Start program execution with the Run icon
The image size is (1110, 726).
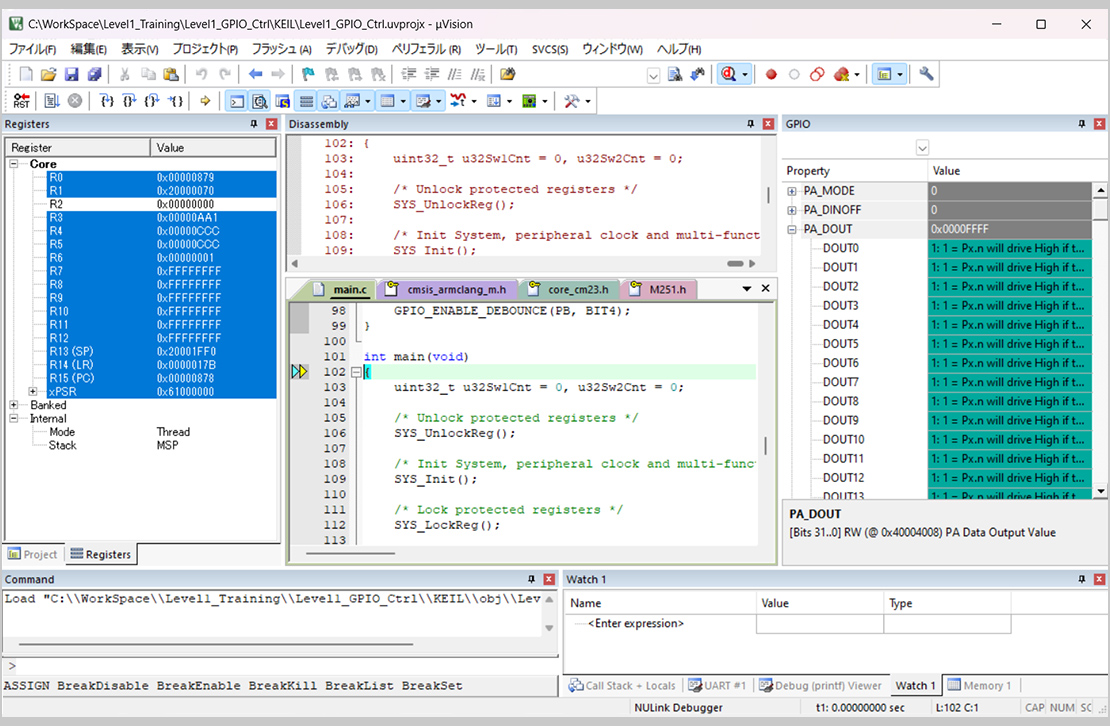(x=52, y=100)
